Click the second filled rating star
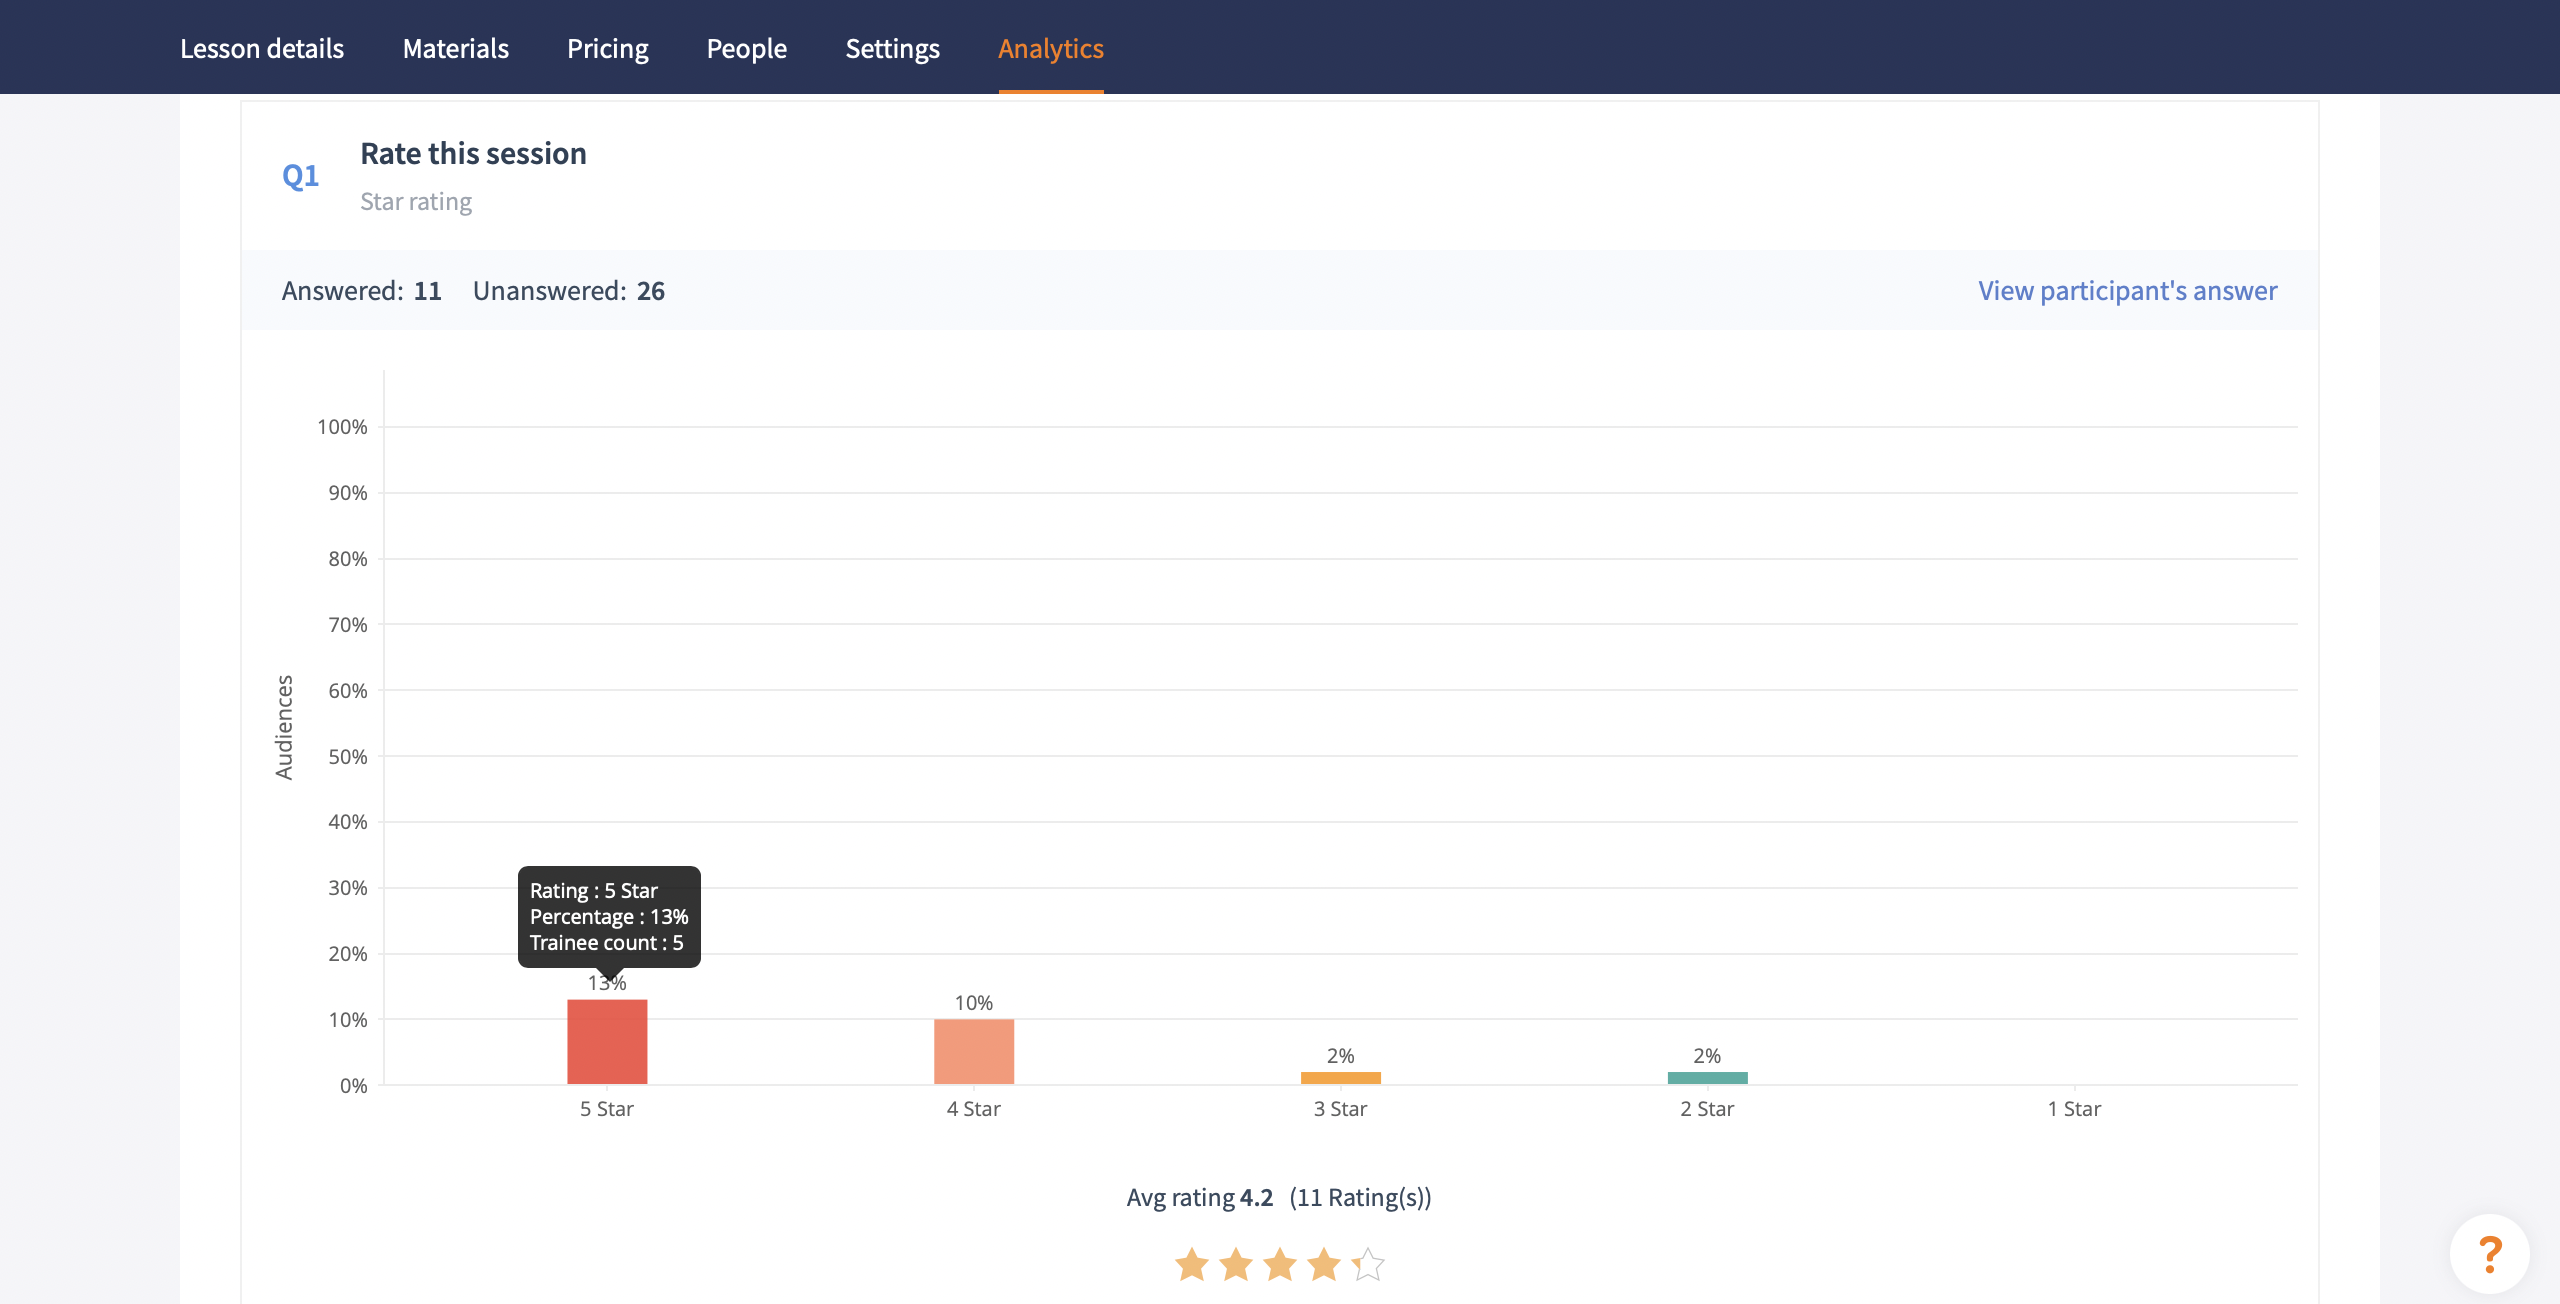The height and width of the screenshot is (1304, 2560). (x=1236, y=1264)
